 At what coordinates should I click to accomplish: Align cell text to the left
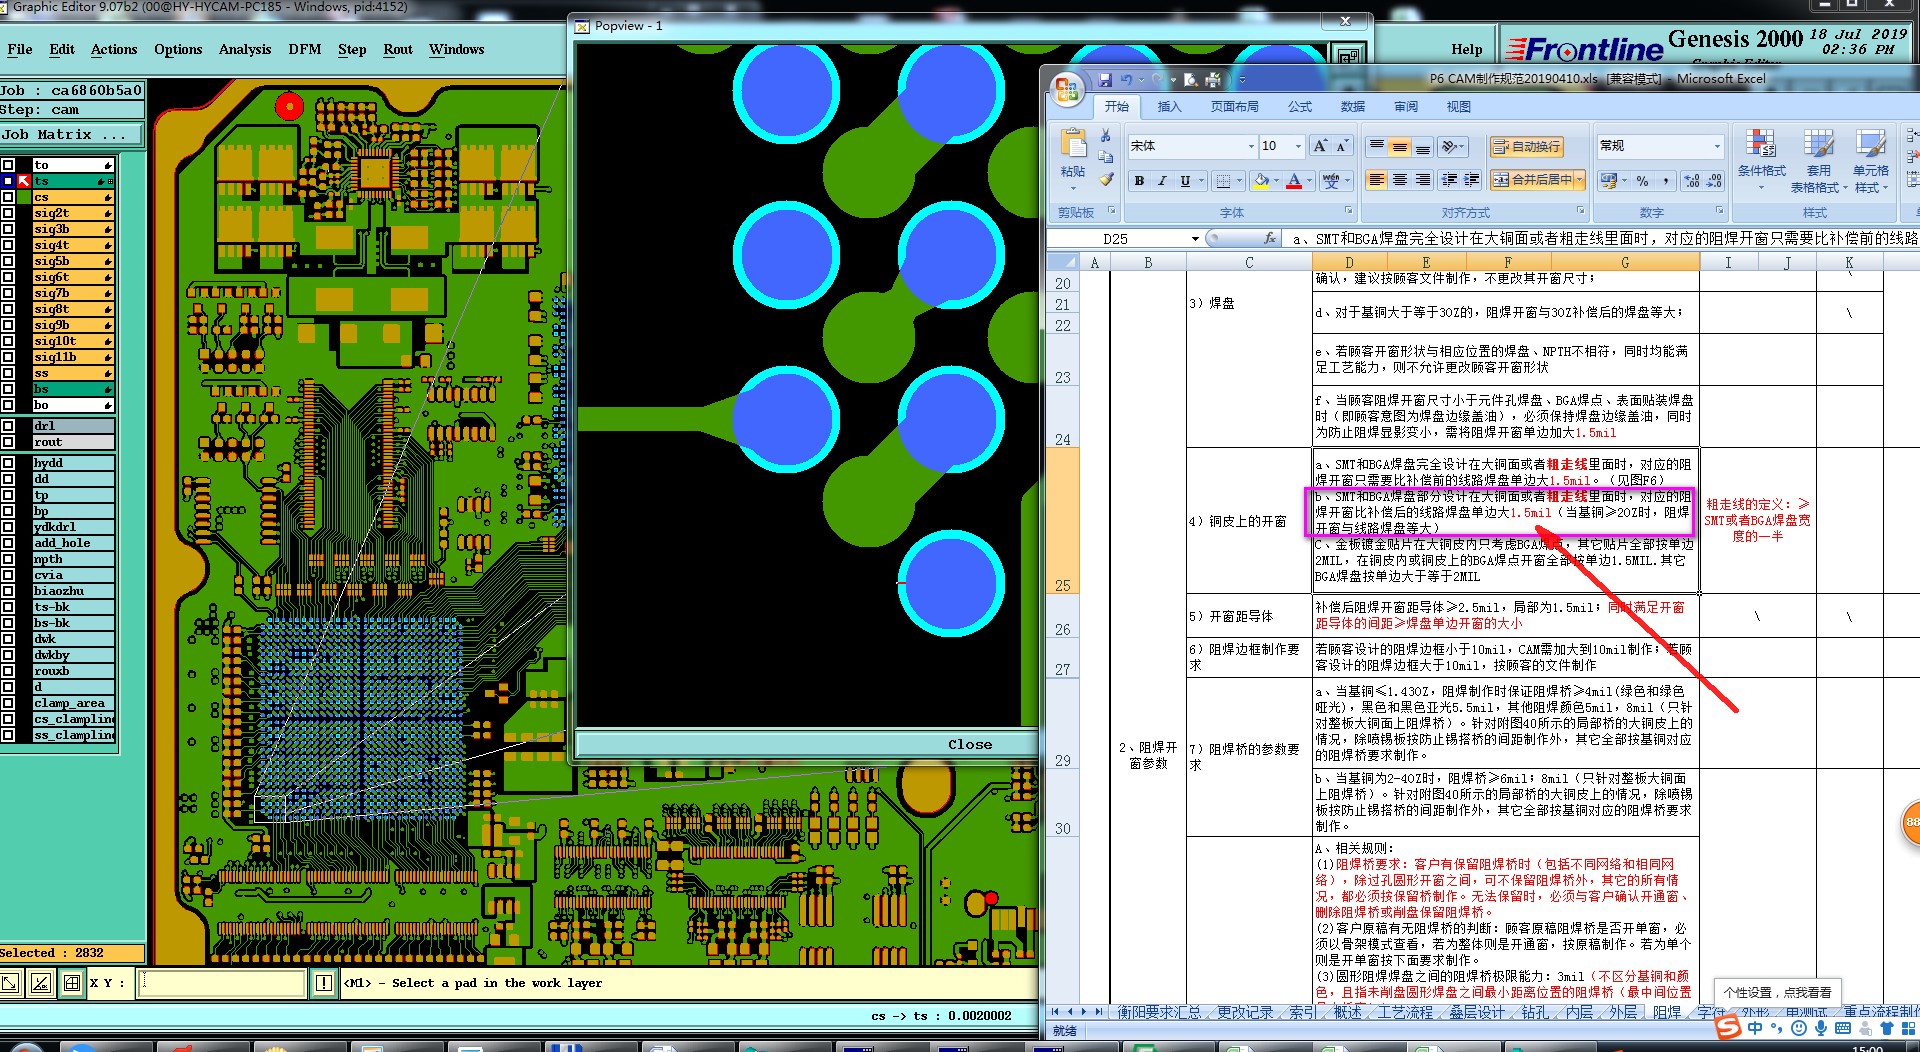tap(1377, 180)
